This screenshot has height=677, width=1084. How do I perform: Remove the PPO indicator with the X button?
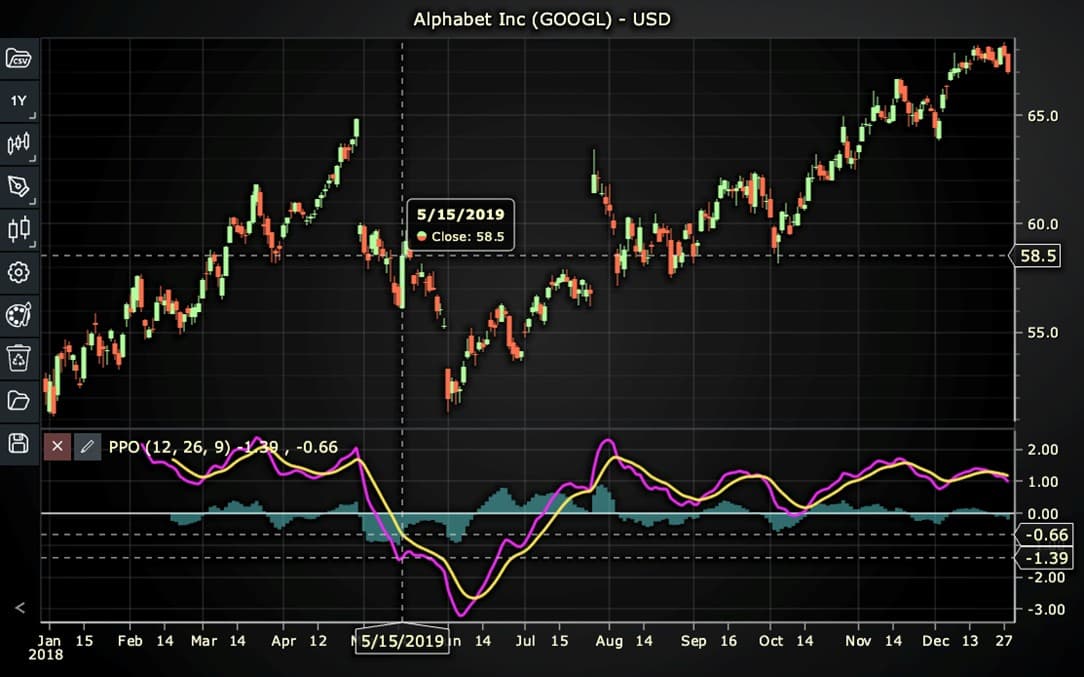click(x=57, y=447)
